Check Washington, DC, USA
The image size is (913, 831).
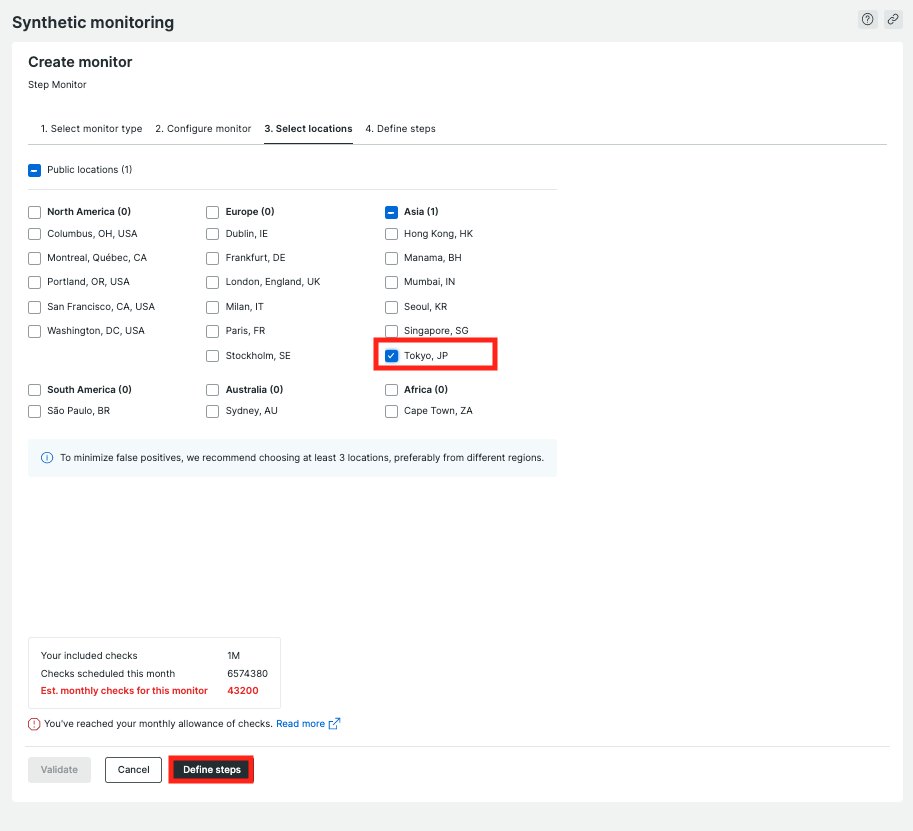click(x=34, y=331)
